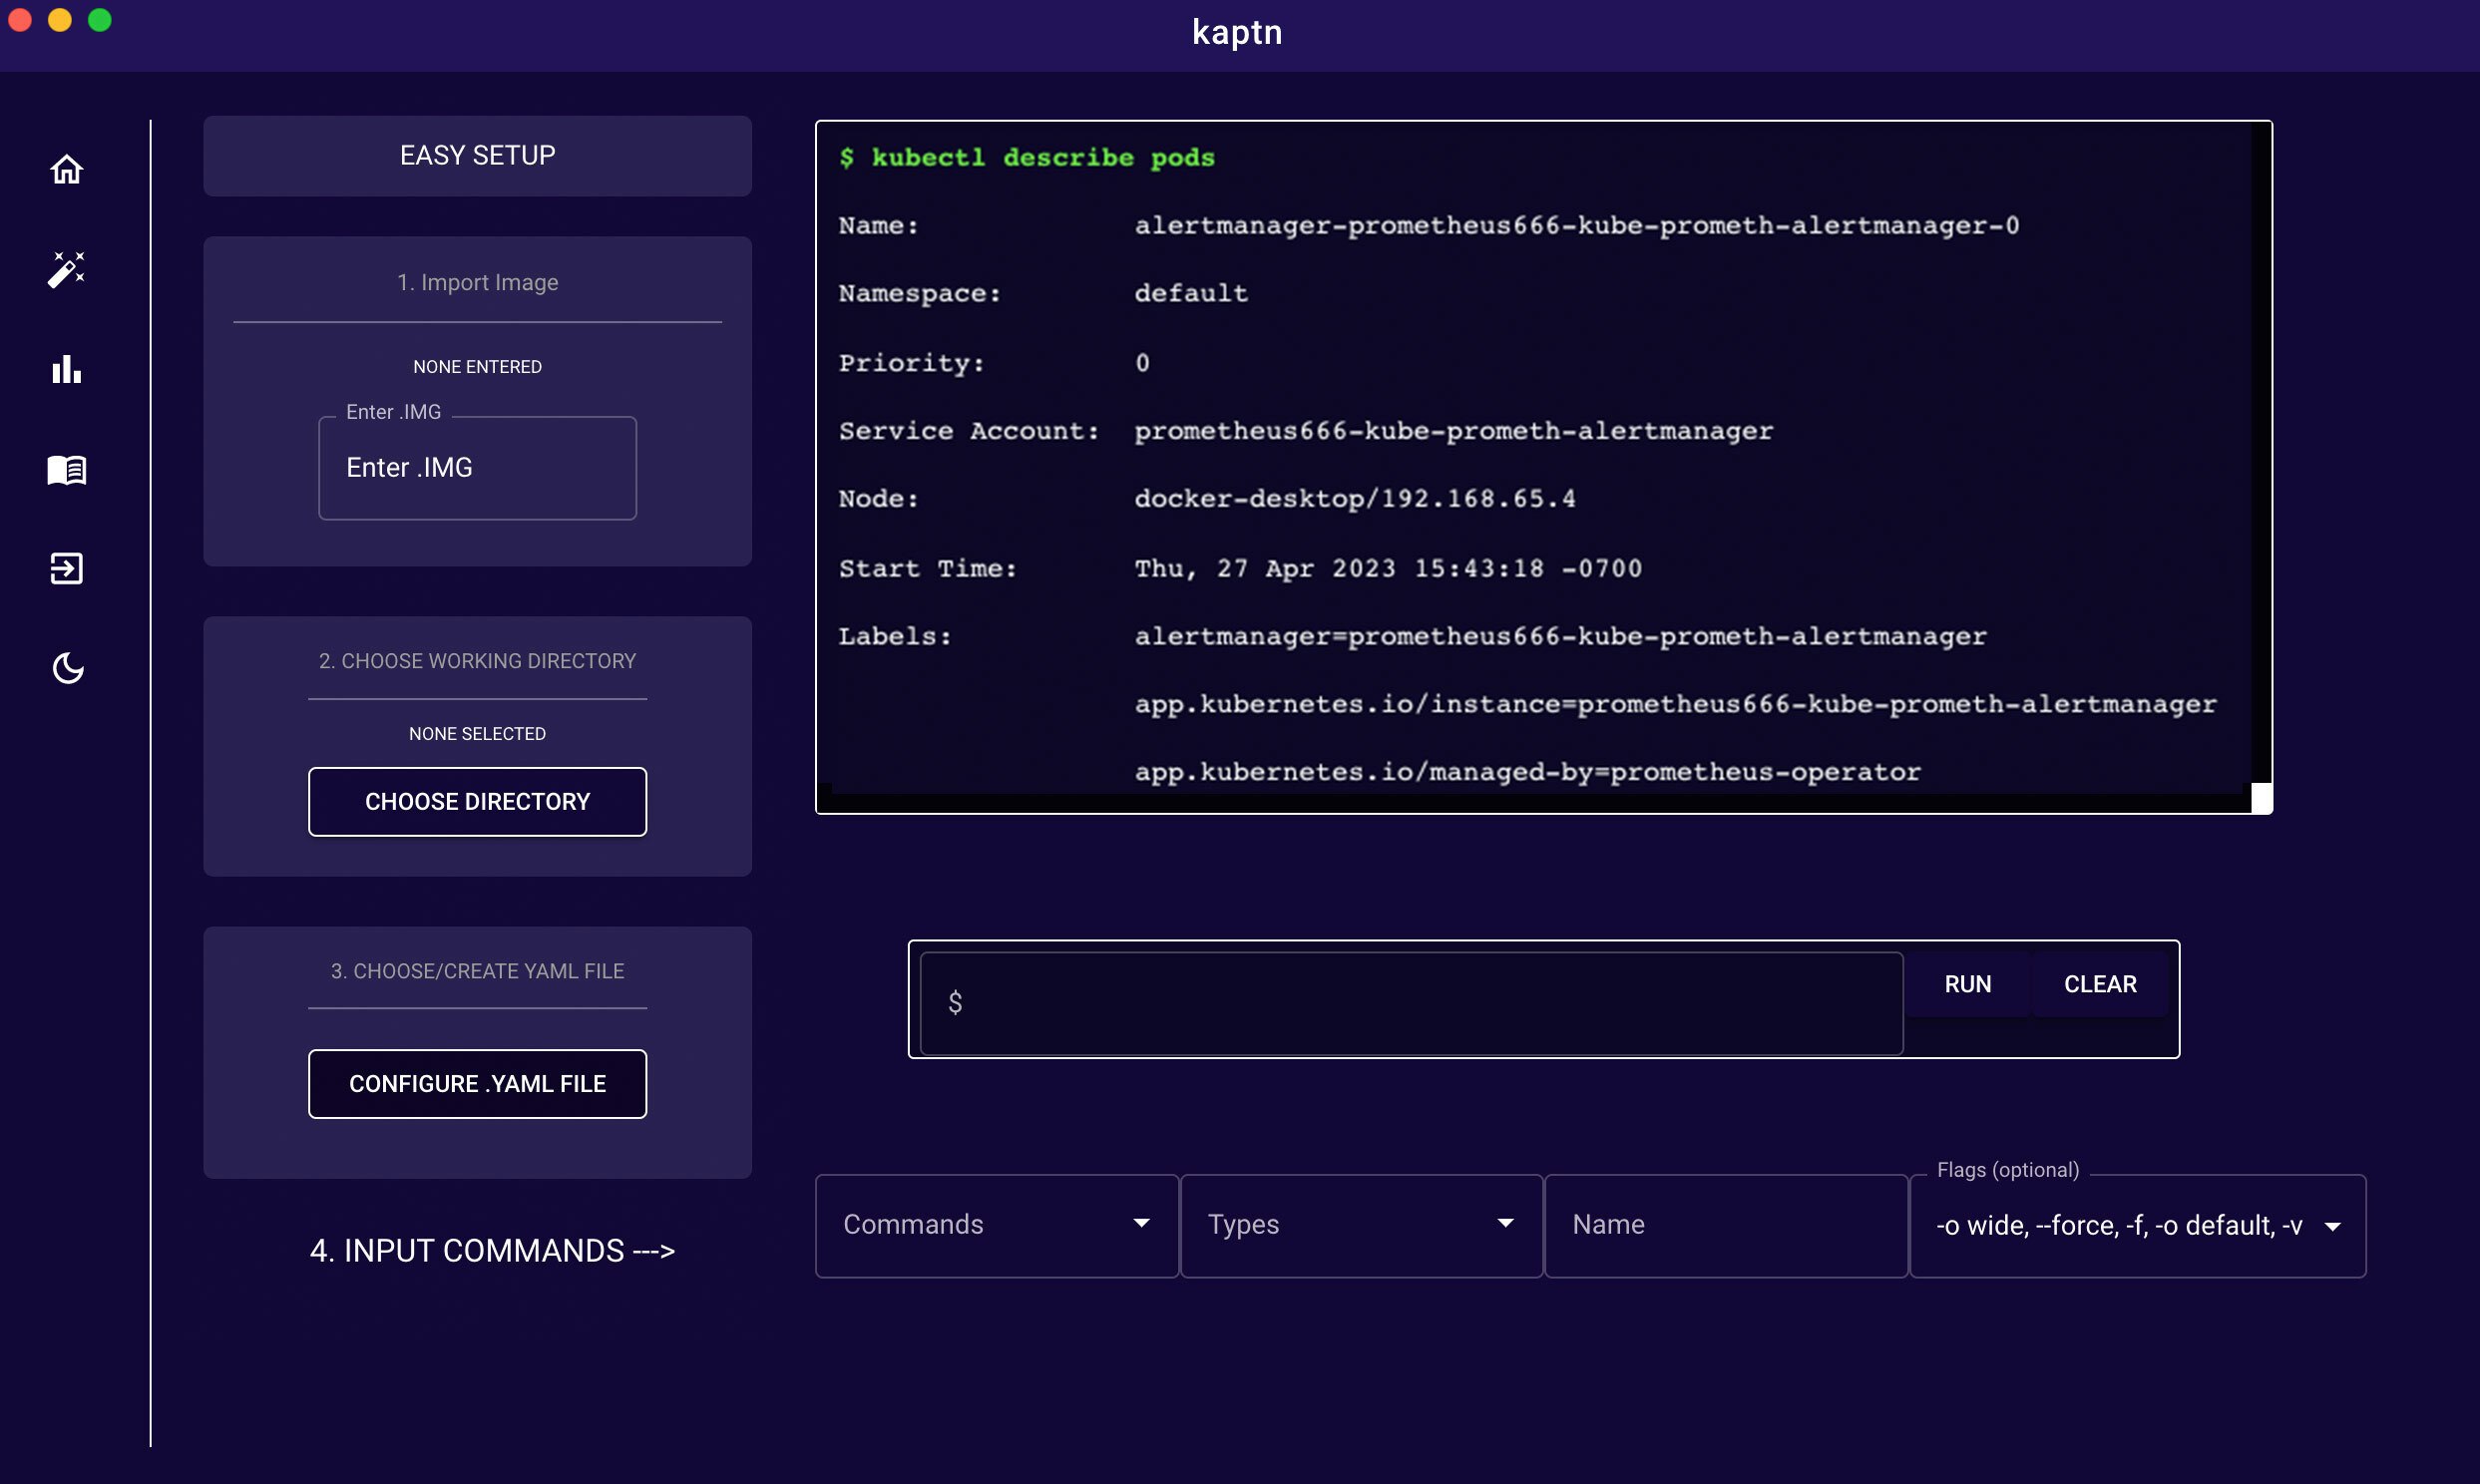Open the bar chart metrics icon
Screen dimensions: 2480x1484
pyautogui.click(x=66, y=369)
